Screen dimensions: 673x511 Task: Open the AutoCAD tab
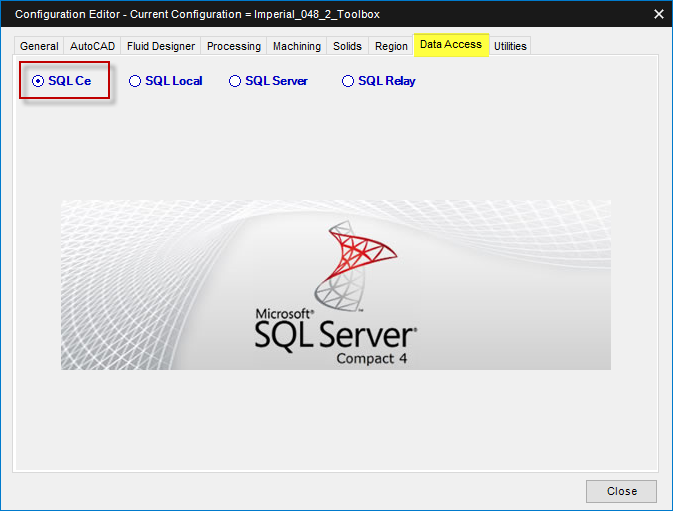click(x=92, y=46)
